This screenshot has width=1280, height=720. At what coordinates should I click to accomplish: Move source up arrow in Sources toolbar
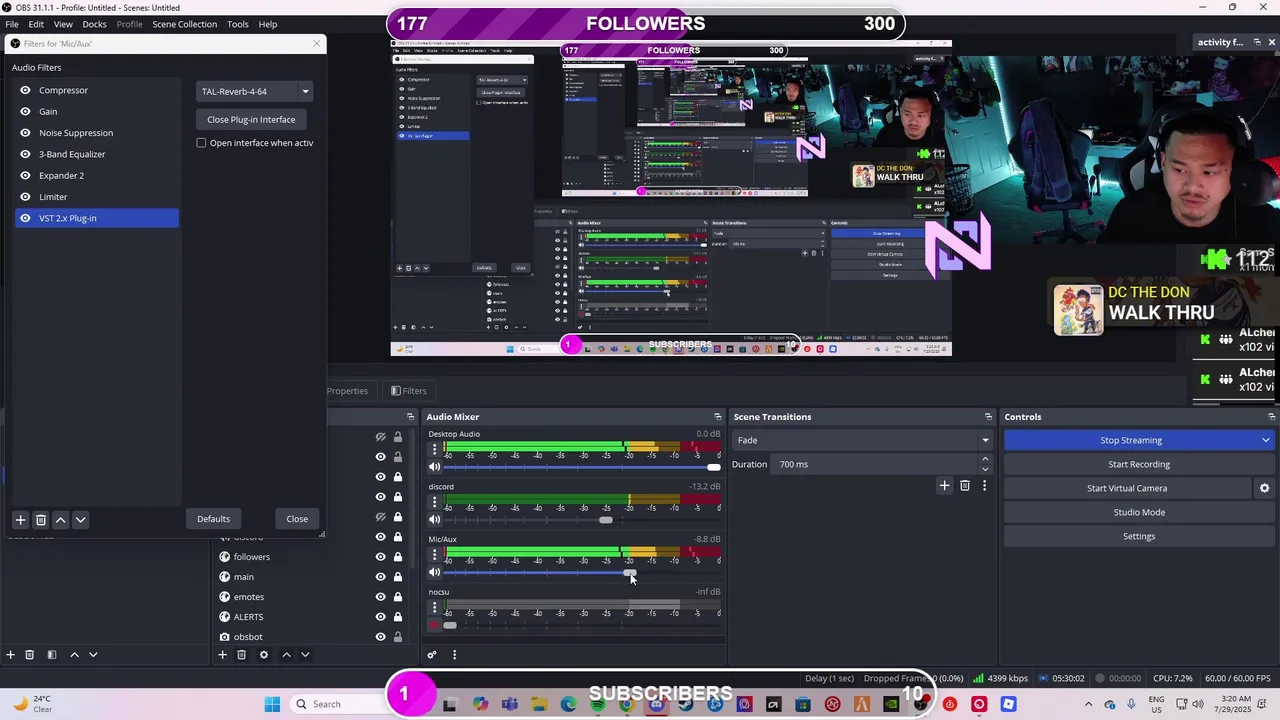point(286,655)
